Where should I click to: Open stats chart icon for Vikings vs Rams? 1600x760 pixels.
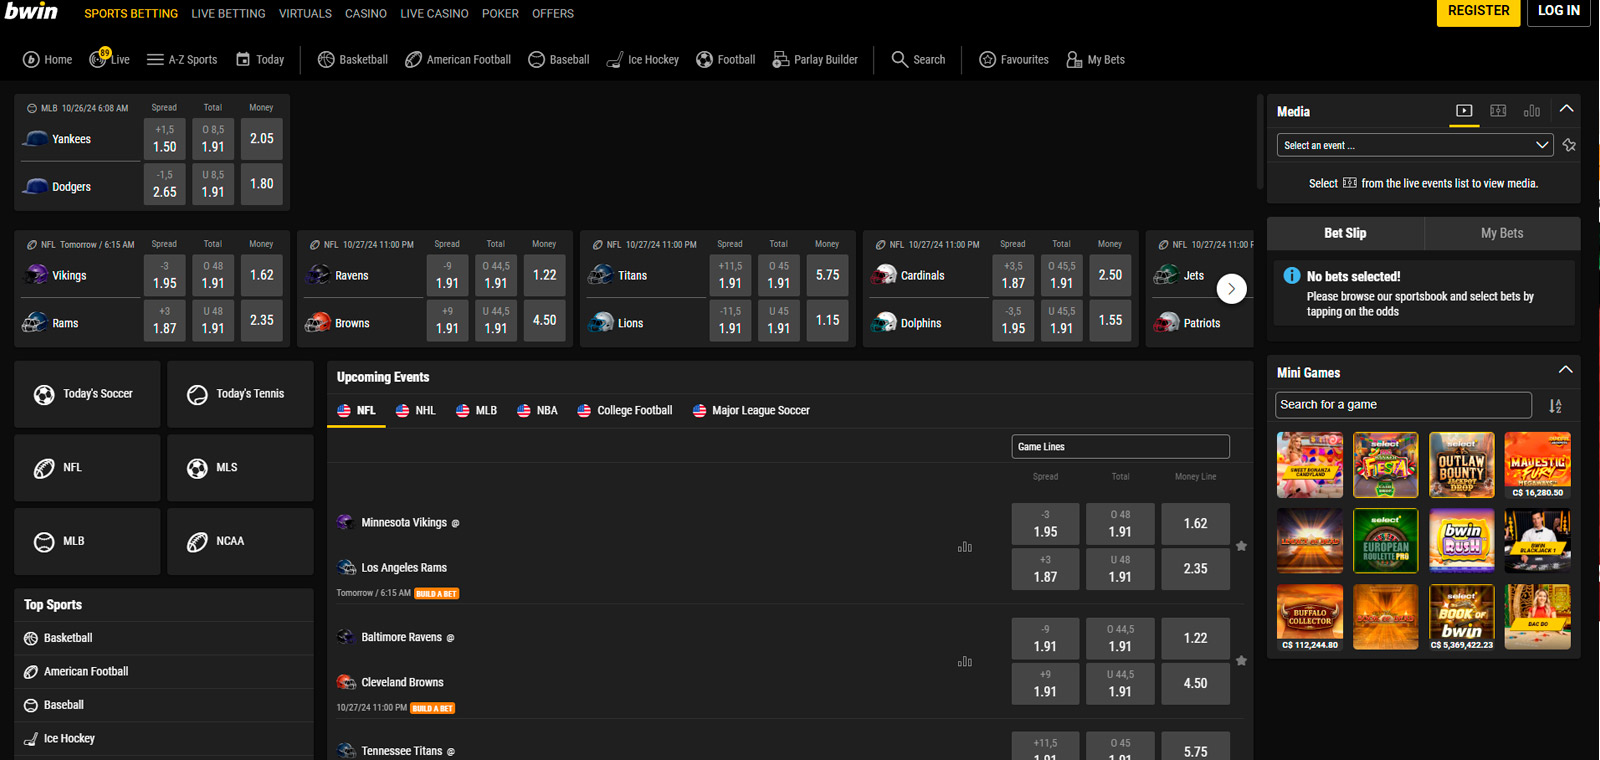[965, 547]
